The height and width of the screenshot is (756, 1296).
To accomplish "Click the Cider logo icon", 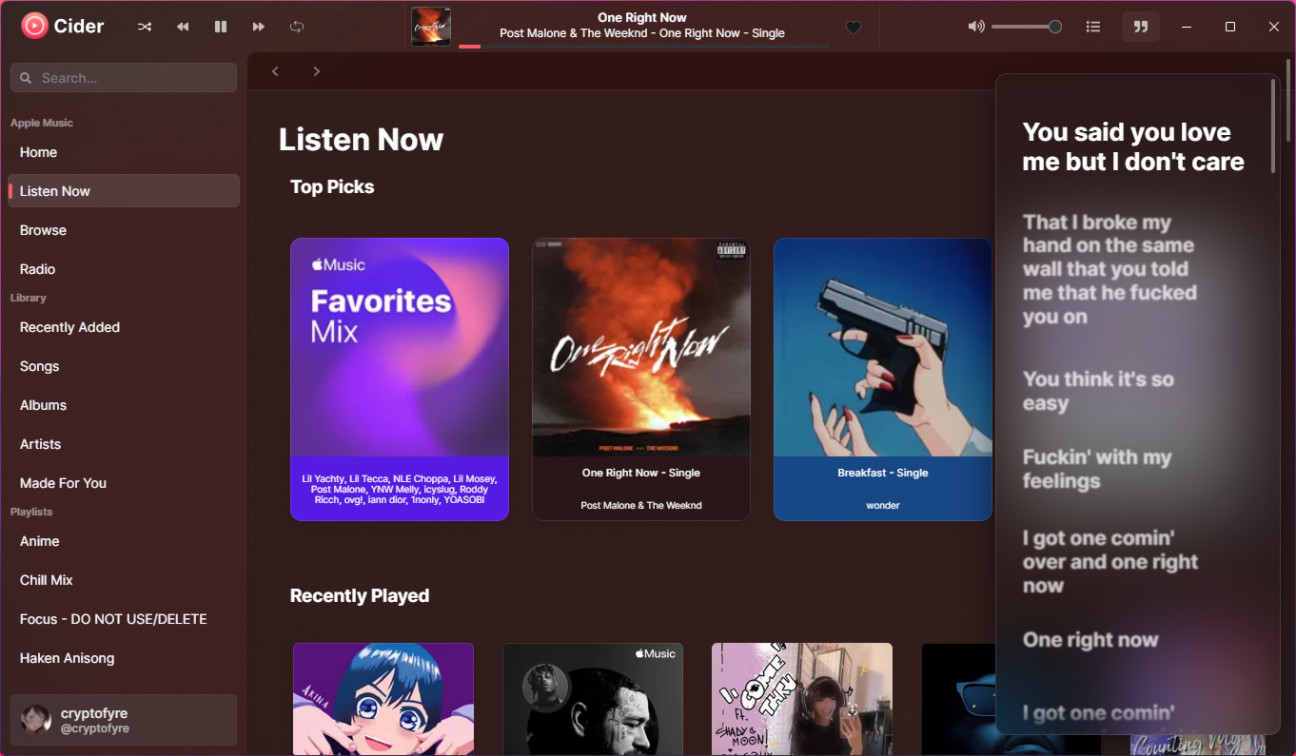I will 34,26.
